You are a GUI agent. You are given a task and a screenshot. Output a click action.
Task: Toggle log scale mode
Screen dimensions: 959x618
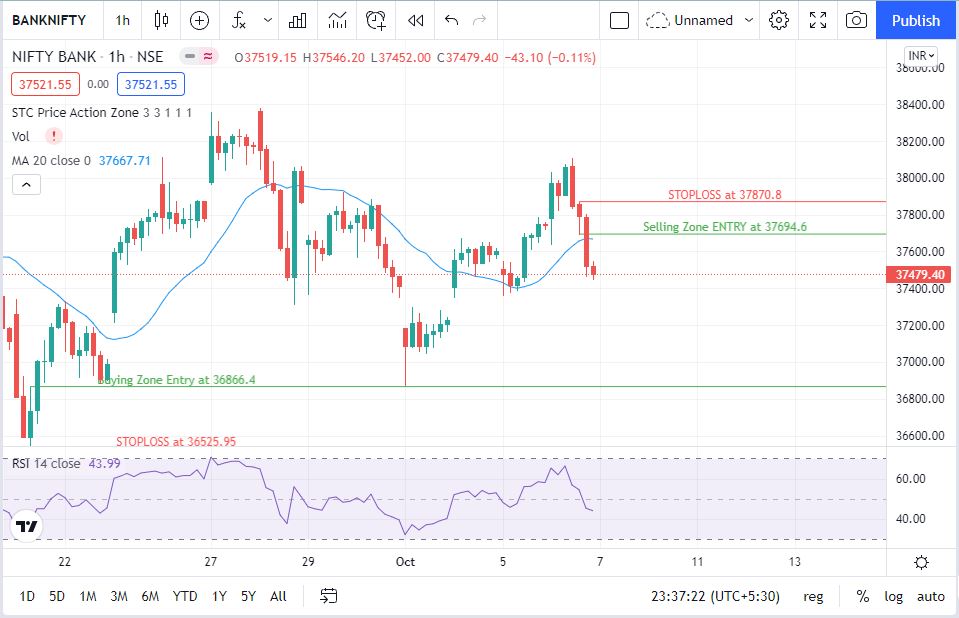pyautogui.click(x=893, y=597)
